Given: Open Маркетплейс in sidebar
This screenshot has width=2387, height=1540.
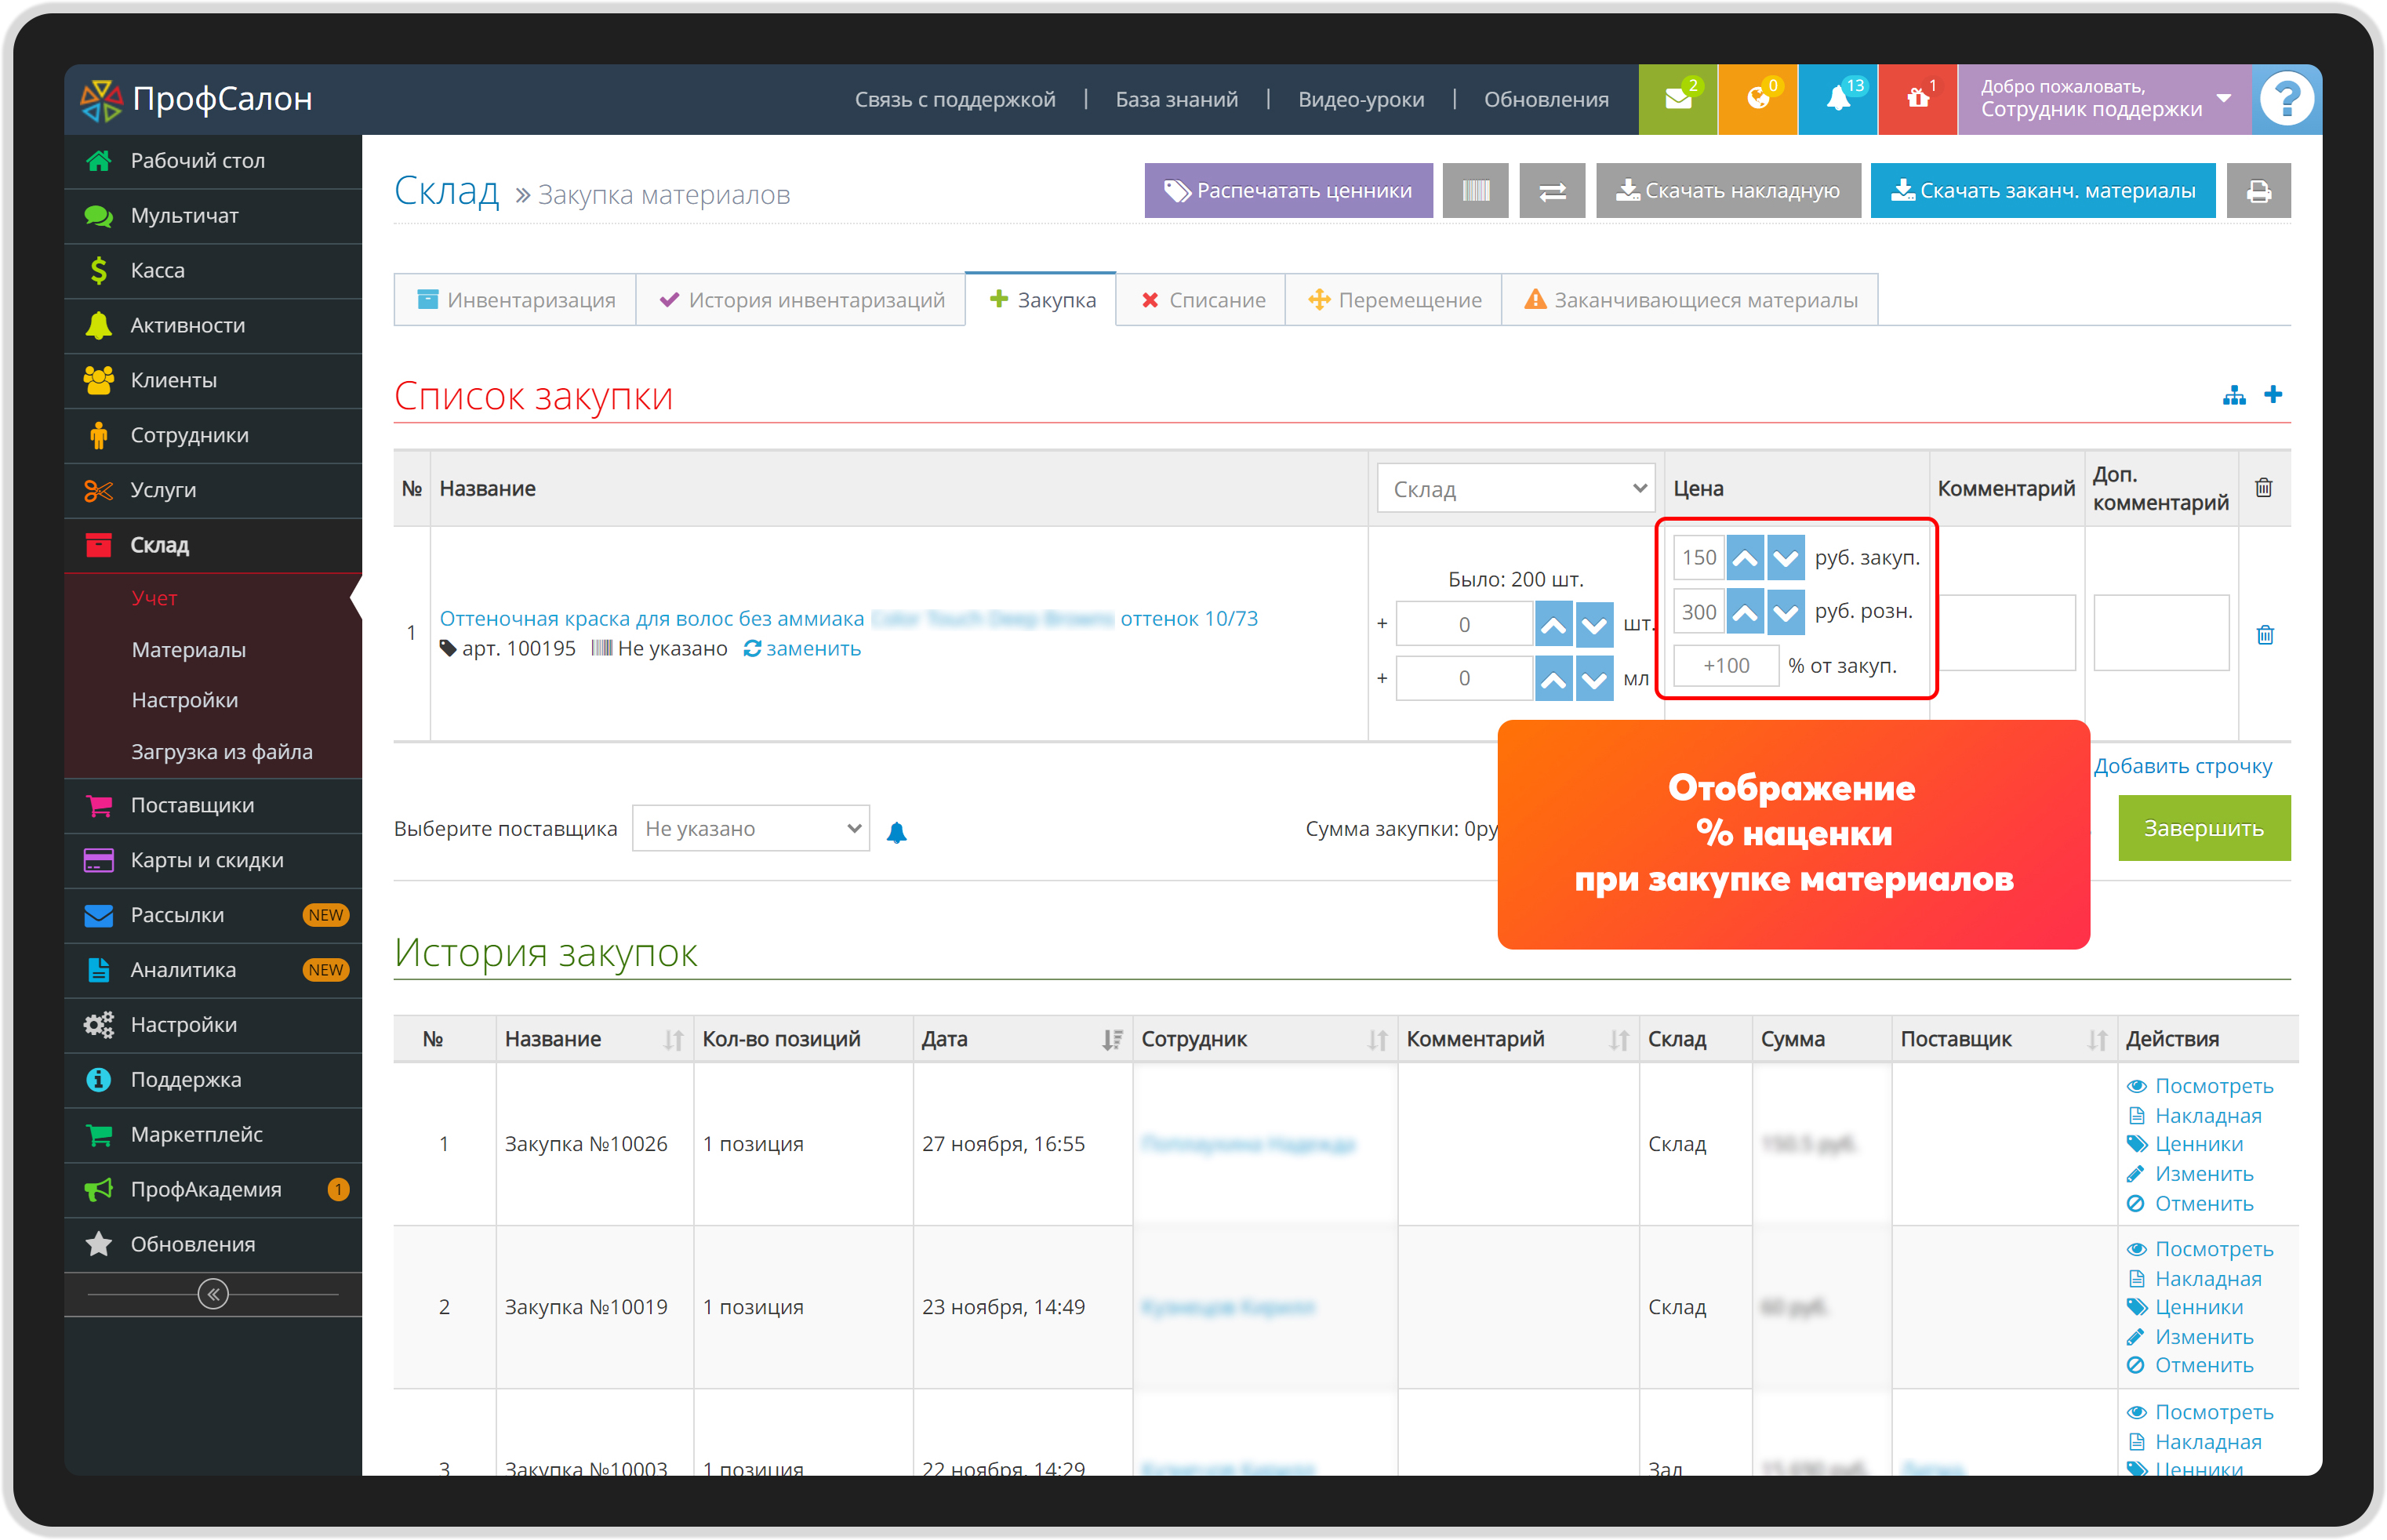Looking at the screenshot, I should click(213, 1135).
